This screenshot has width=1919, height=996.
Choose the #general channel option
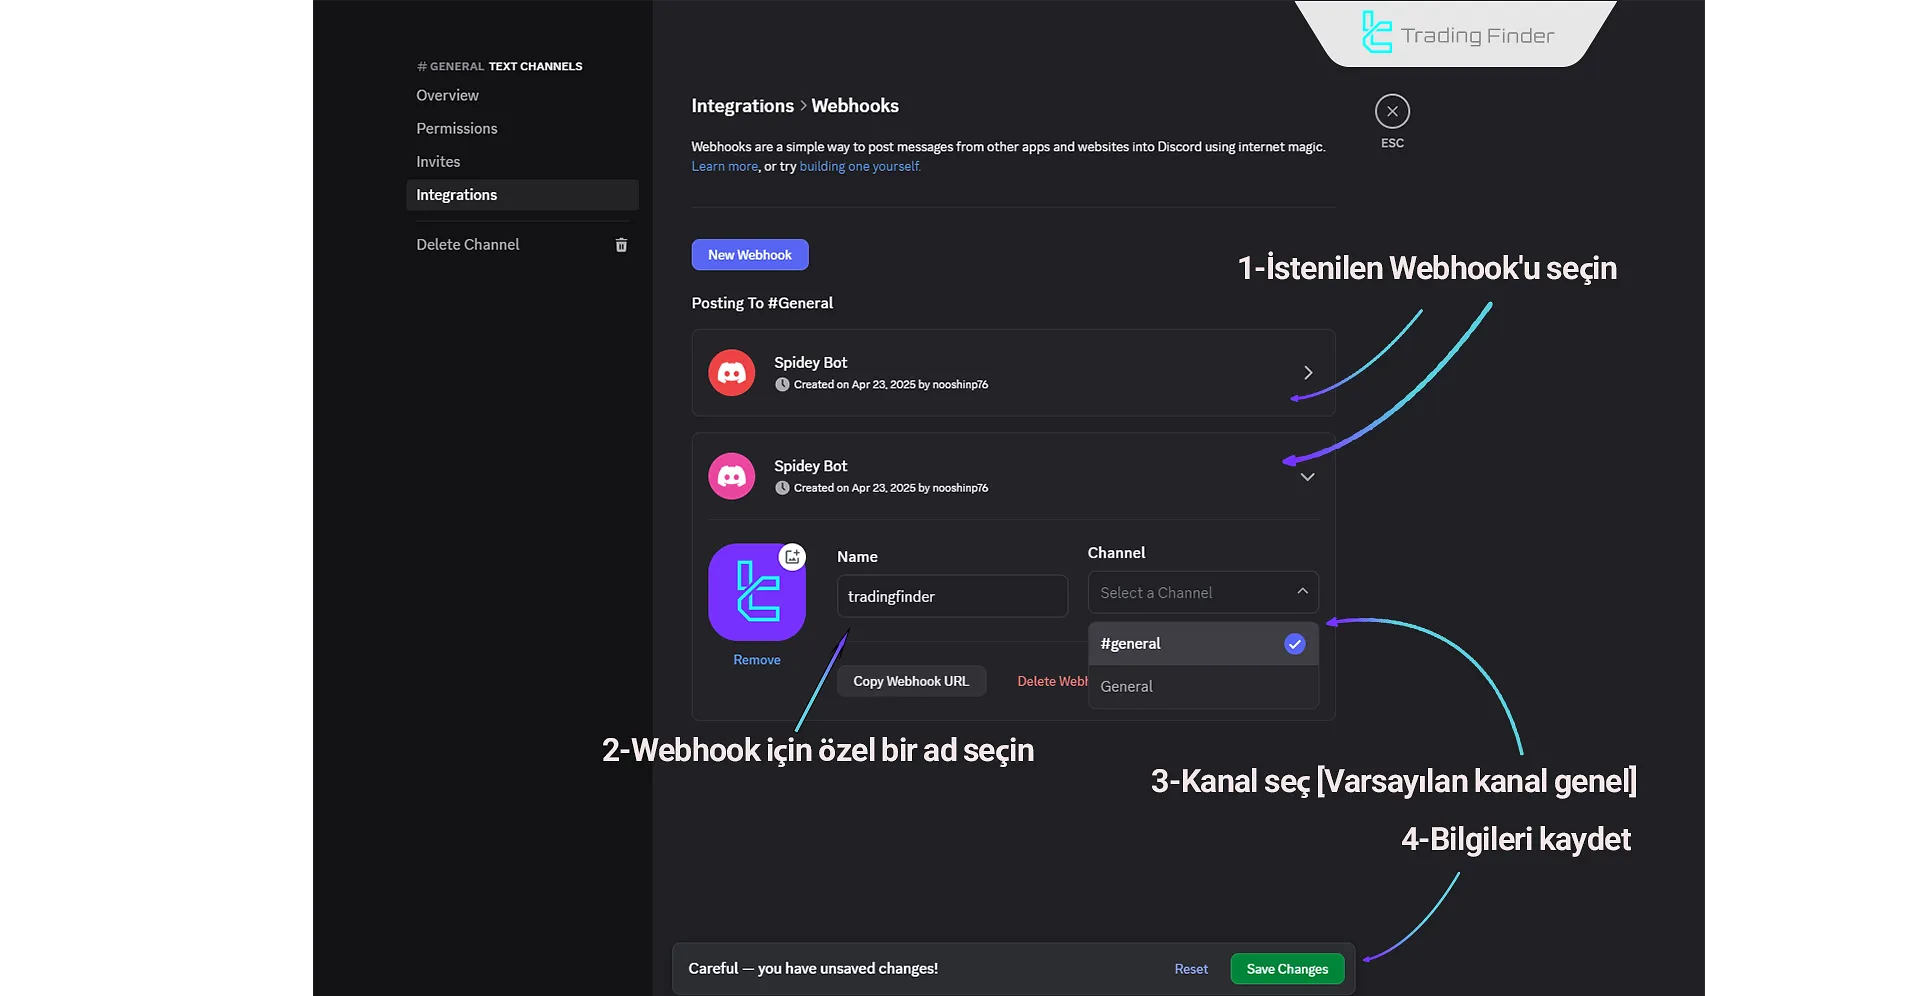(1203, 644)
